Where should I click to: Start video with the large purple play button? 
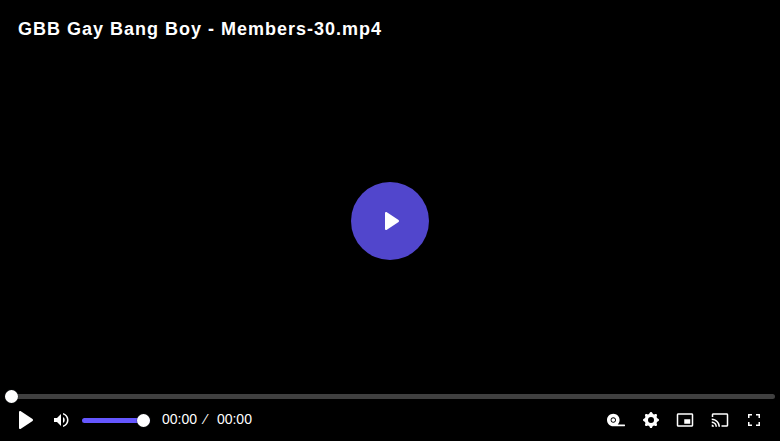390,221
